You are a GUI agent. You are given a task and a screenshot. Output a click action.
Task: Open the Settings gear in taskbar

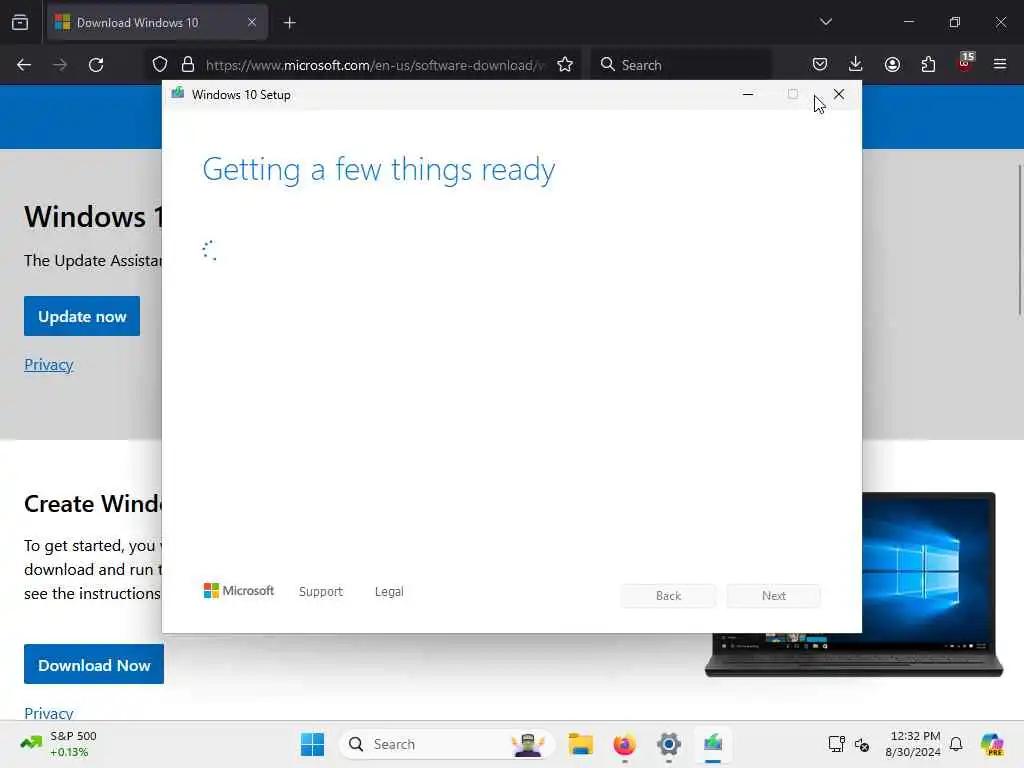pyautogui.click(x=669, y=744)
